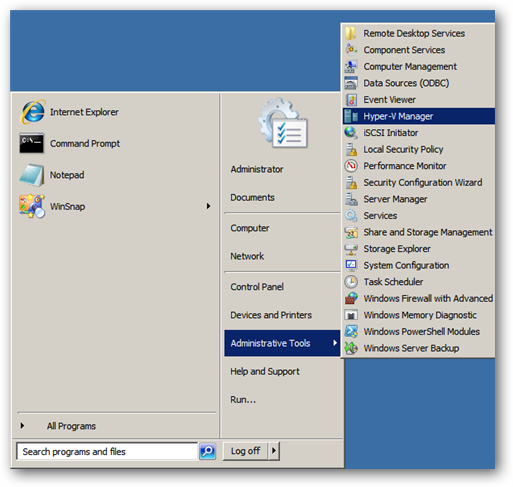Launch Internet Explorer from pinned list
Screen dimensions: 513x487
click(115, 112)
